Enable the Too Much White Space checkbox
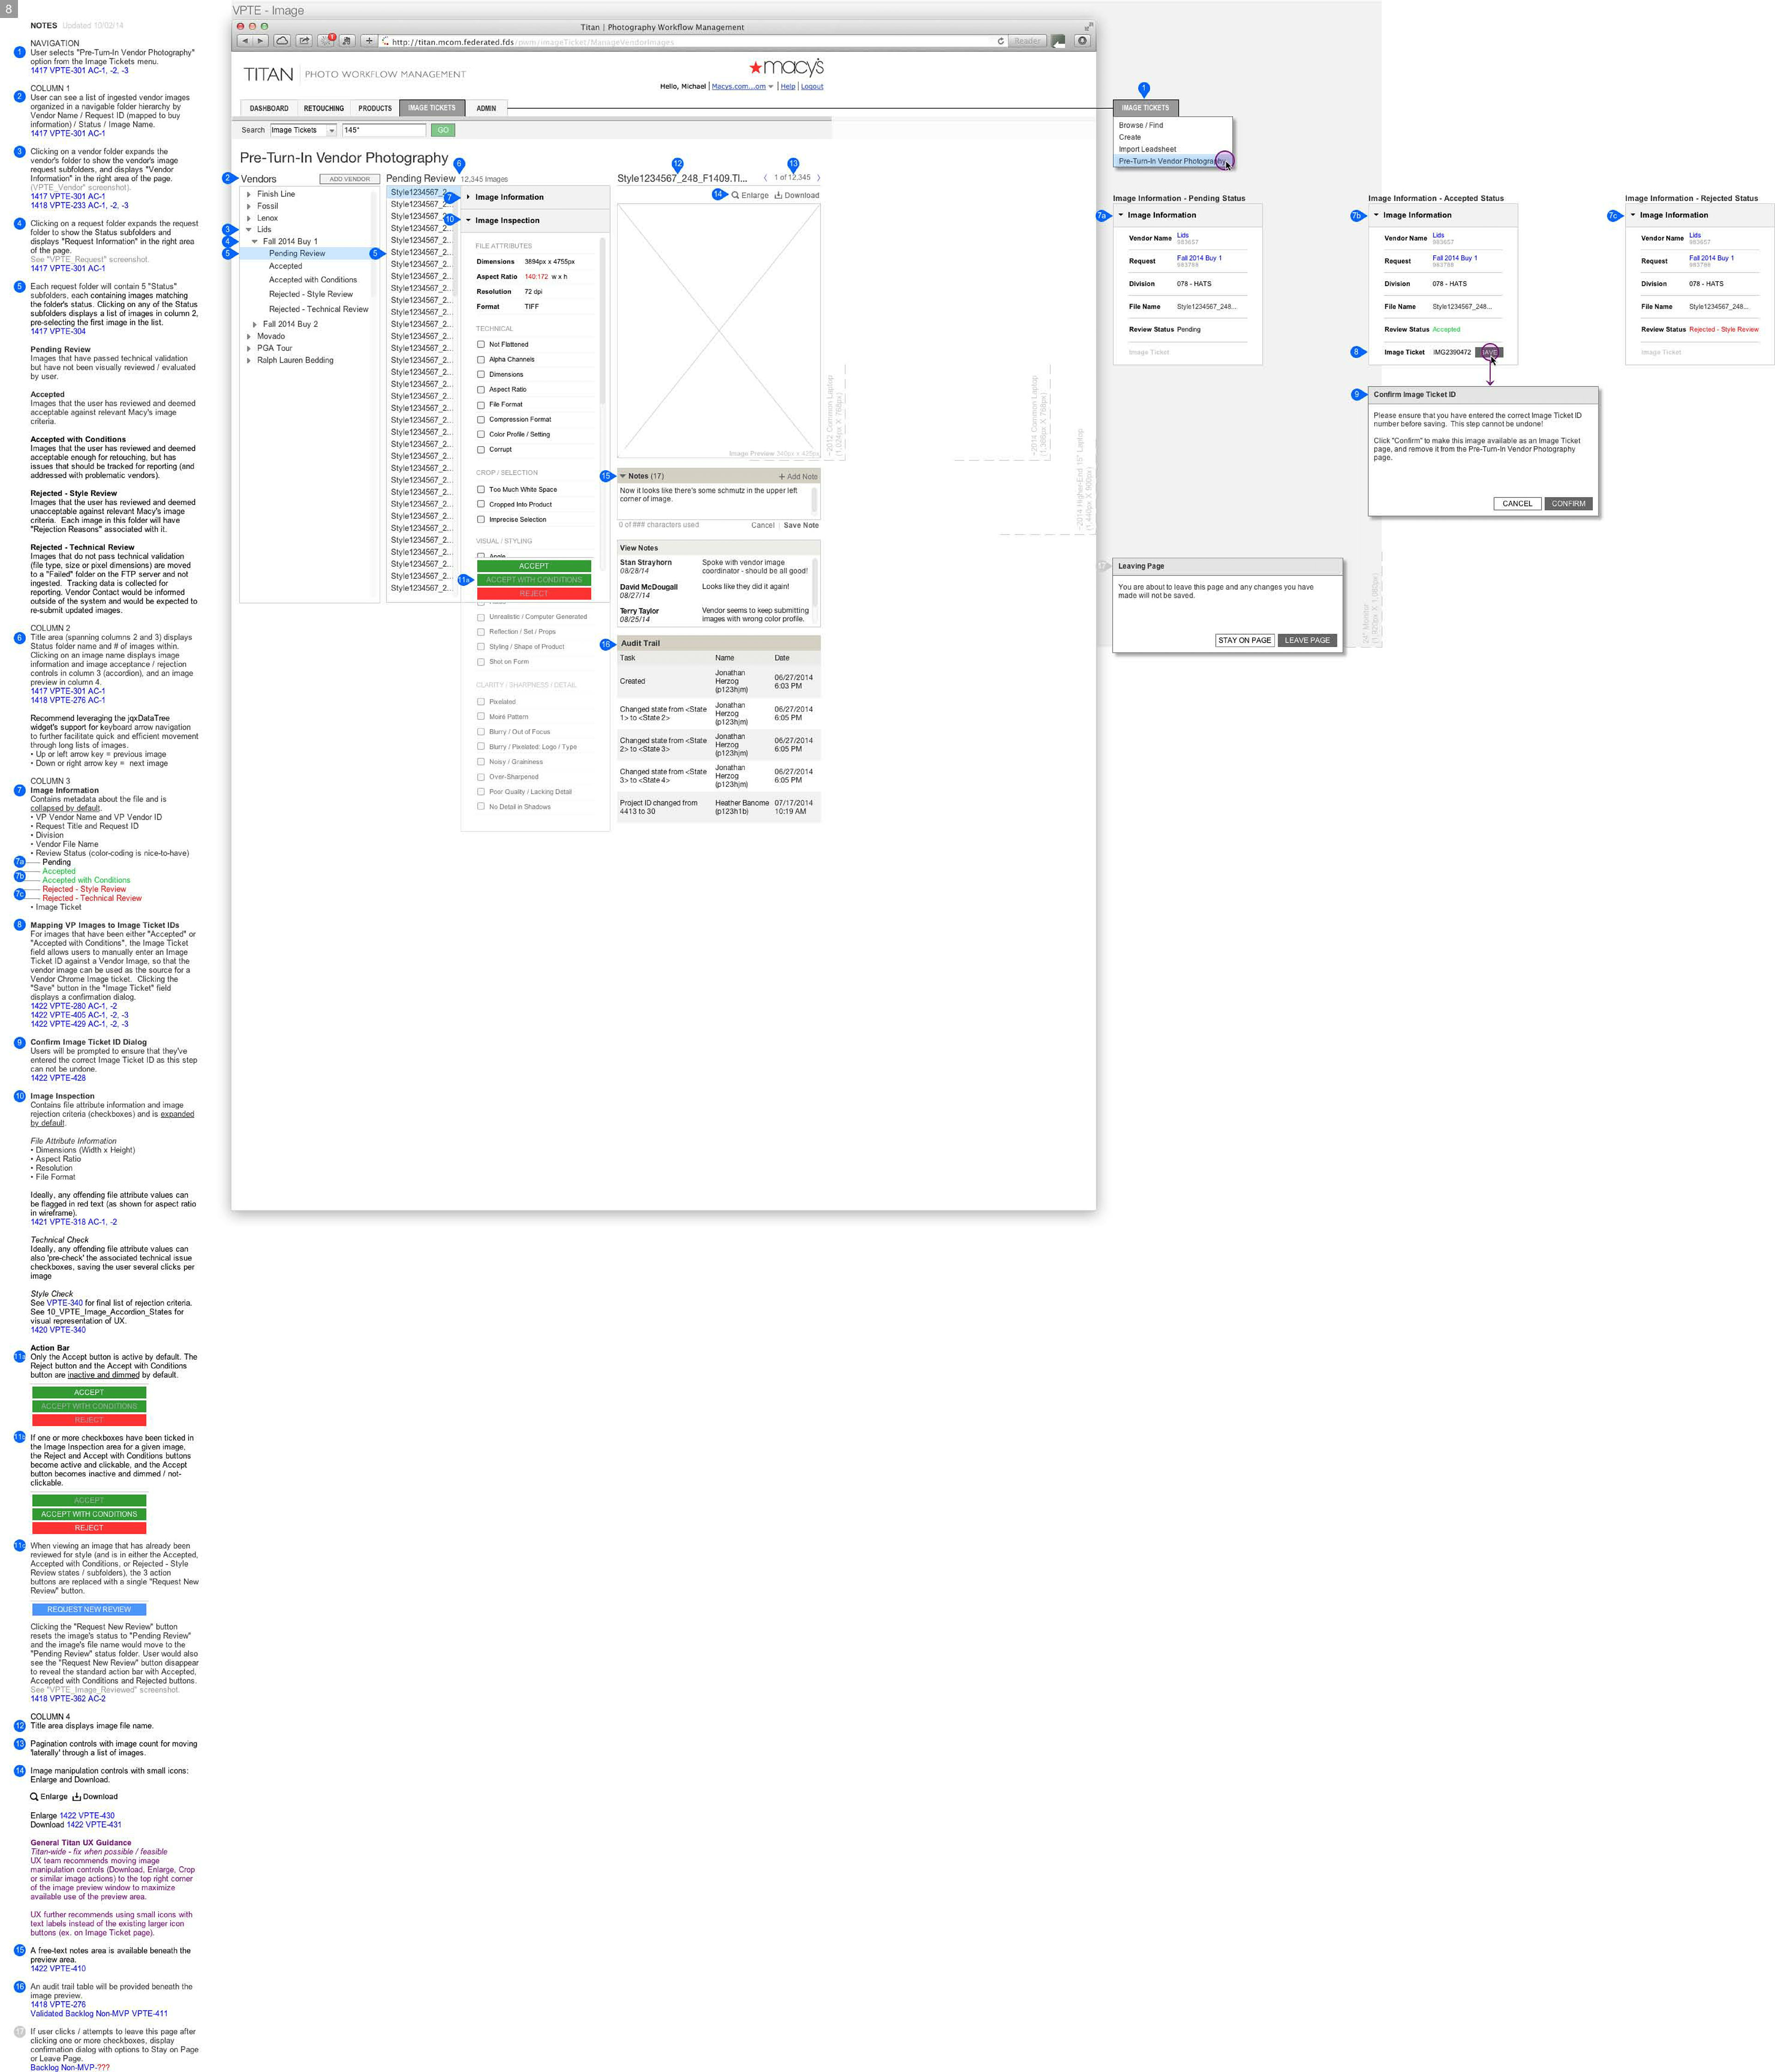The width and height of the screenshot is (1775, 2072). tap(481, 489)
